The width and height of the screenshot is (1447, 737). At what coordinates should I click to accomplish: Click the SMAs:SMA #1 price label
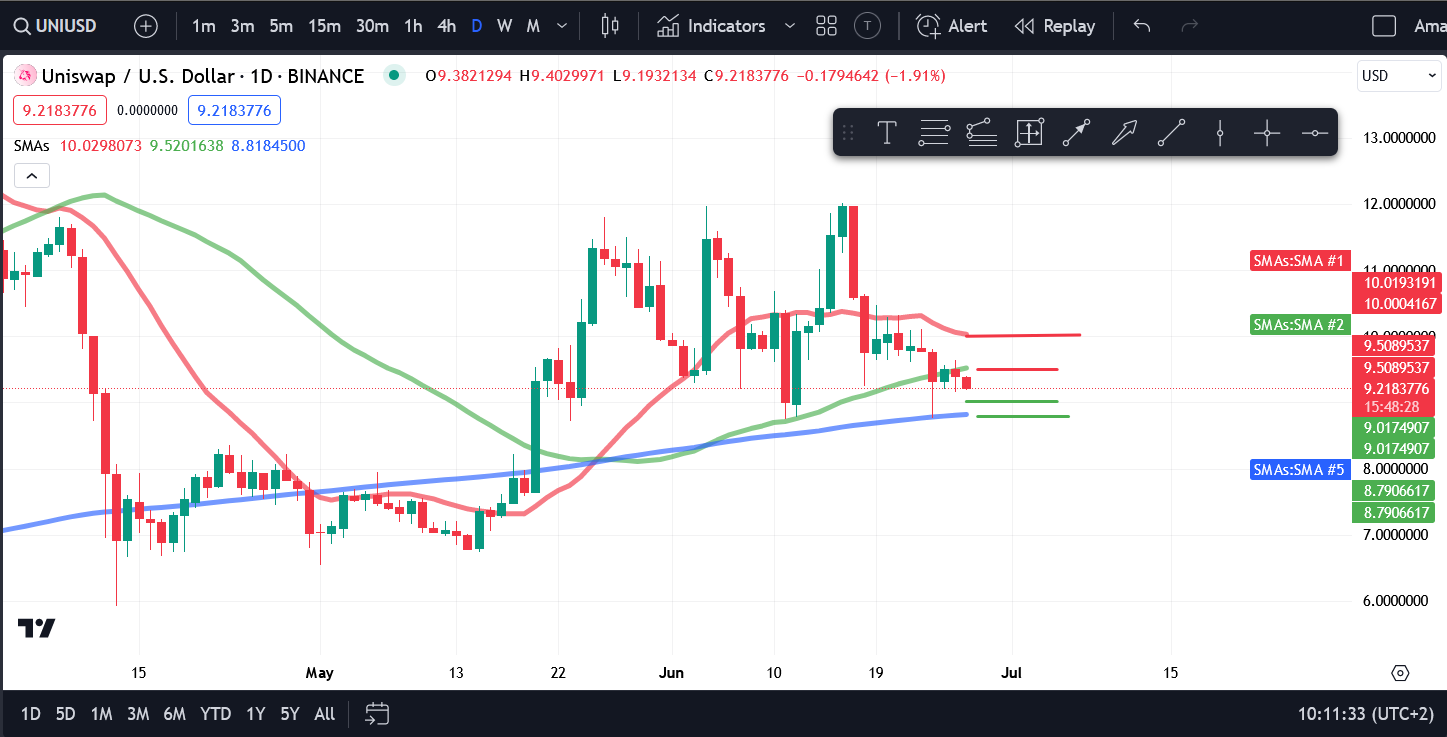click(x=1301, y=261)
